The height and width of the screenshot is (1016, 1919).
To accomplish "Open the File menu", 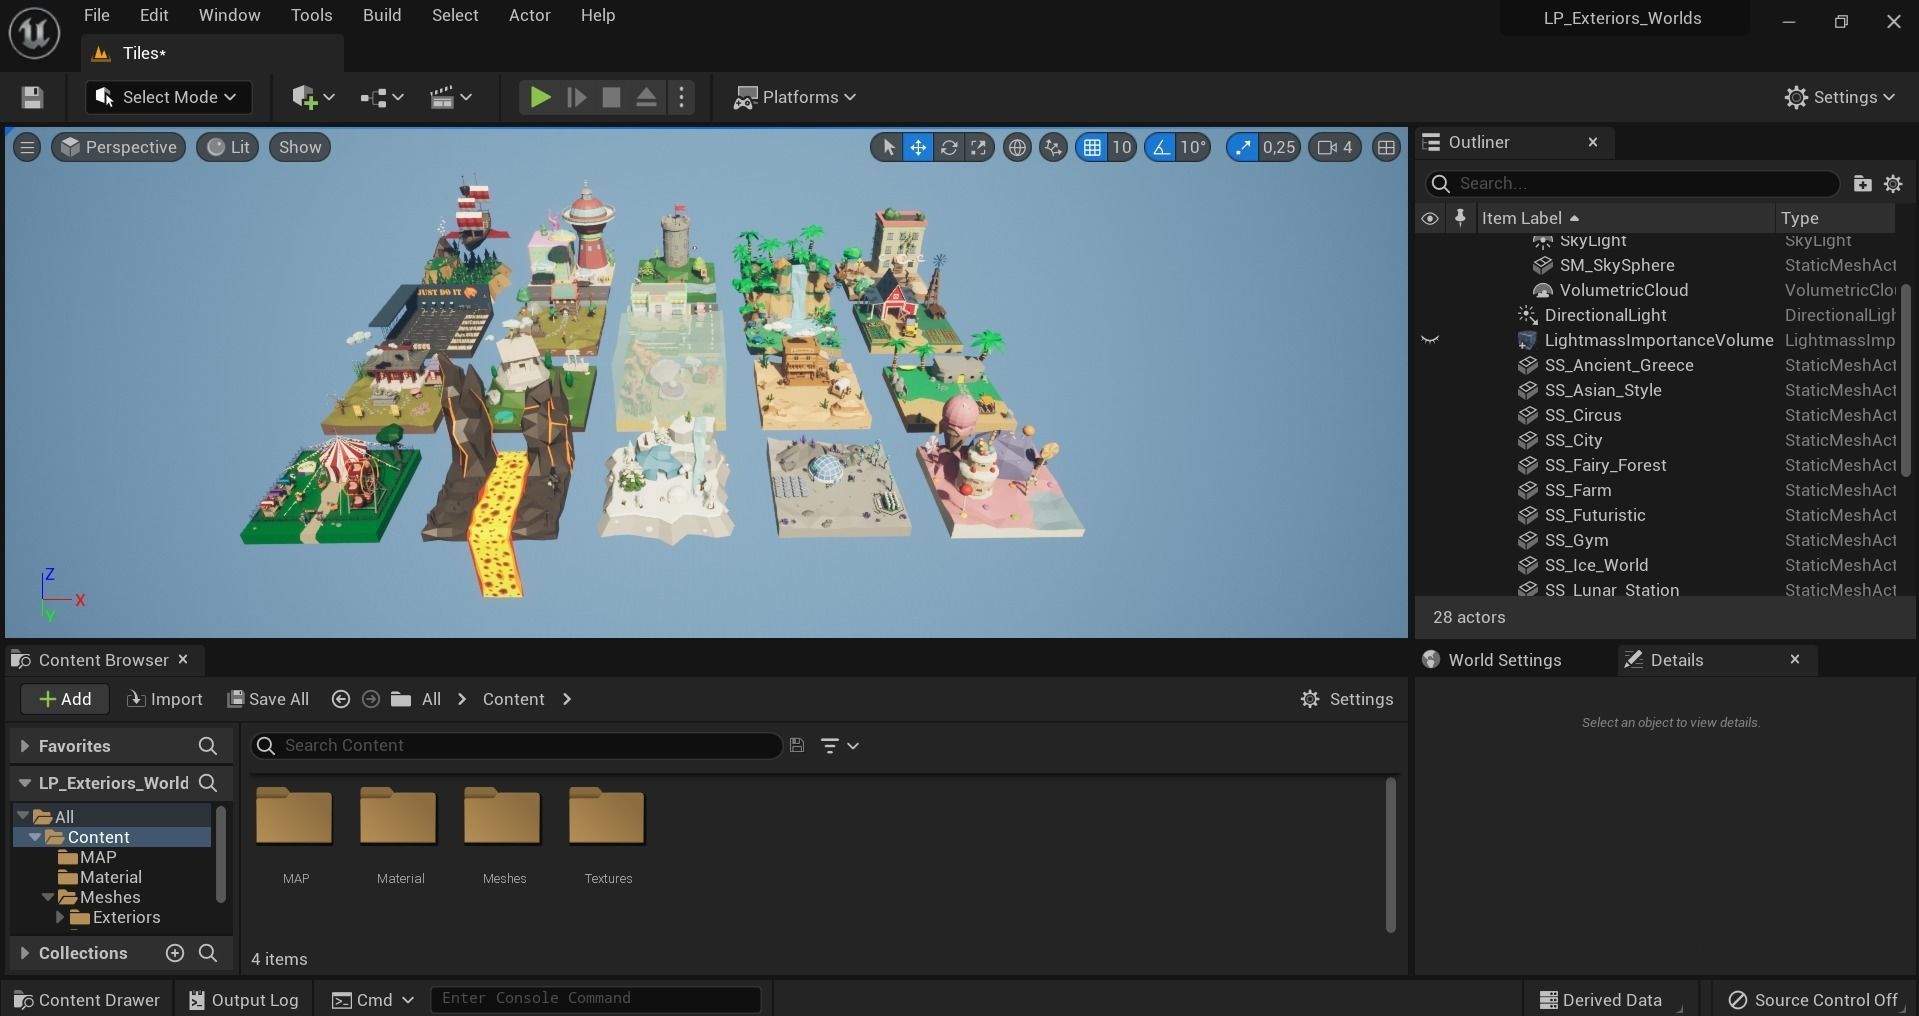I will [x=97, y=15].
